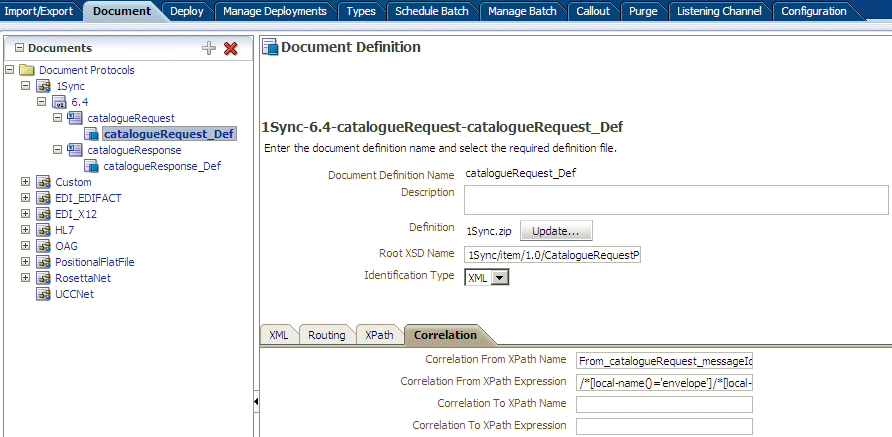Screen dimensions: 892x437
Task: Select the Routing sub-tab
Action: click(327, 335)
